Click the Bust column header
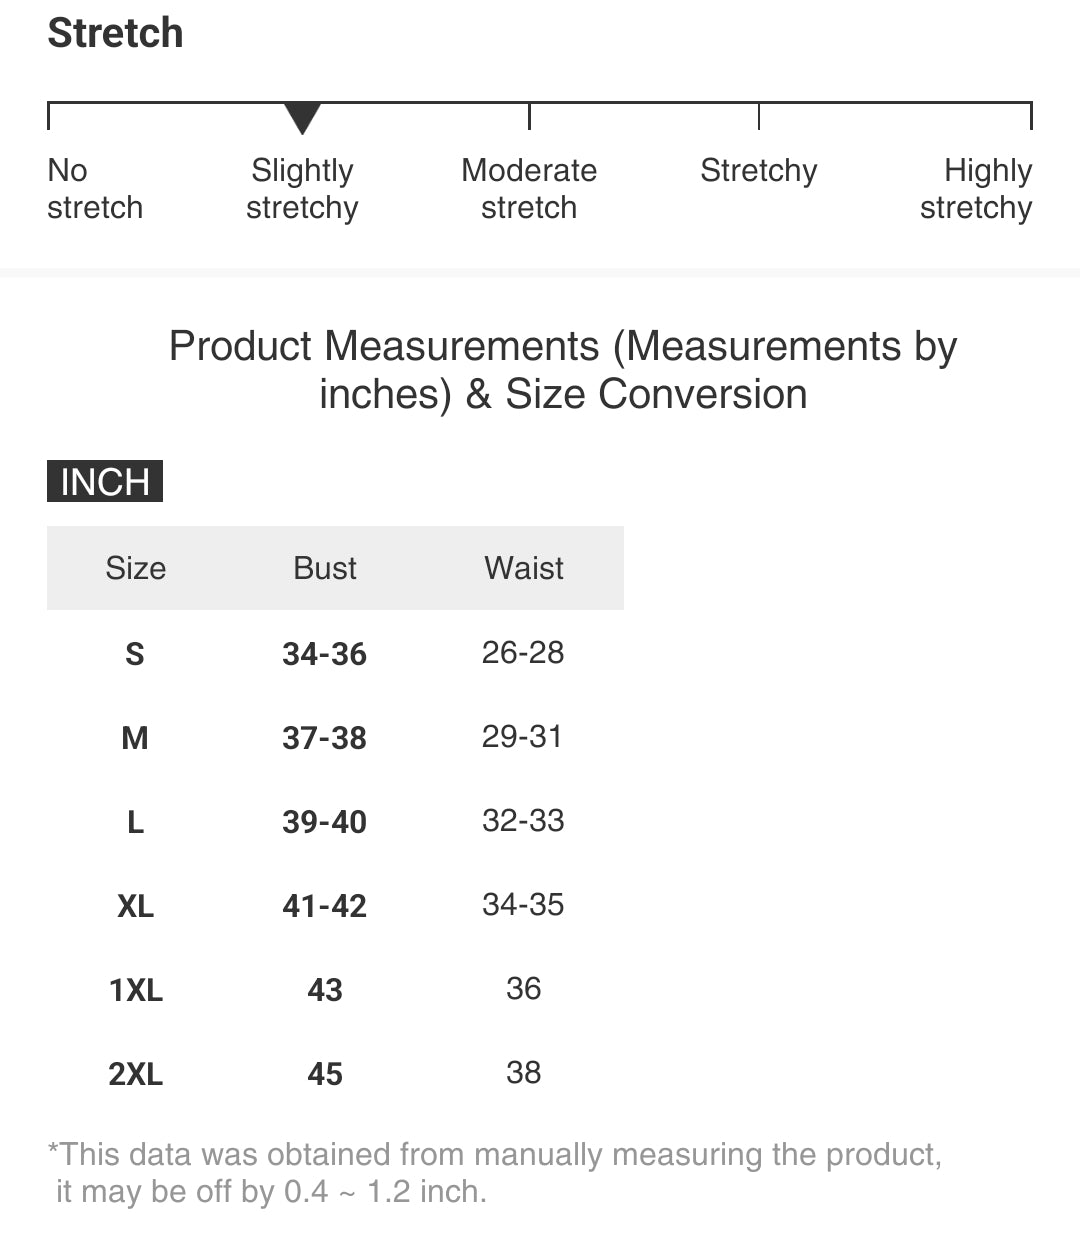Image resolution: width=1080 pixels, height=1236 pixels. pos(325,568)
